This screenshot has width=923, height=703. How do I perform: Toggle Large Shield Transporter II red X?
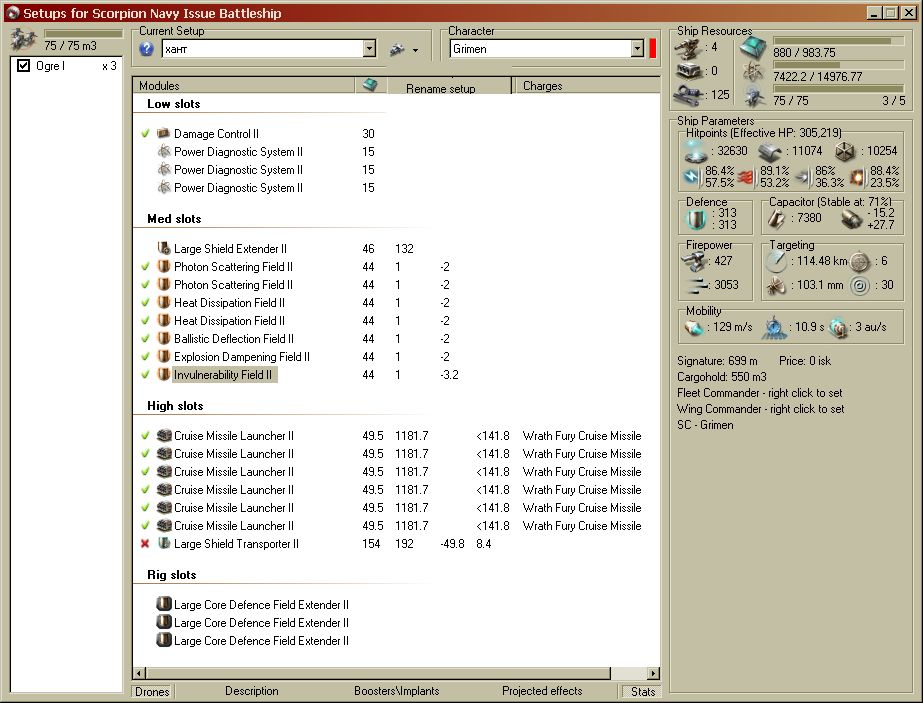(x=145, y=544)
